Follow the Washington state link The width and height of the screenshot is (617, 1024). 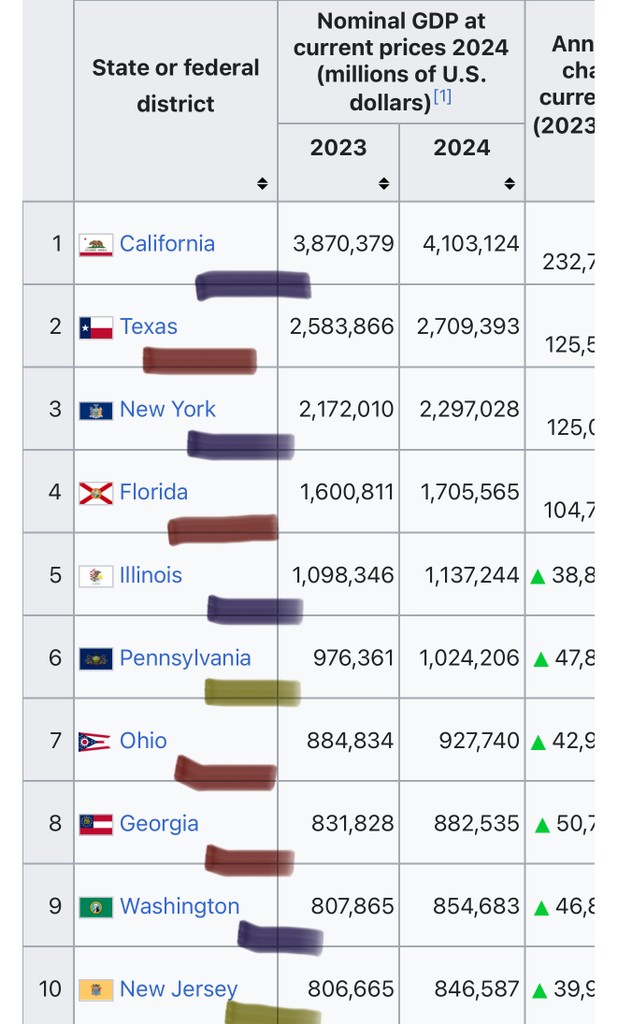pos(179,906)
